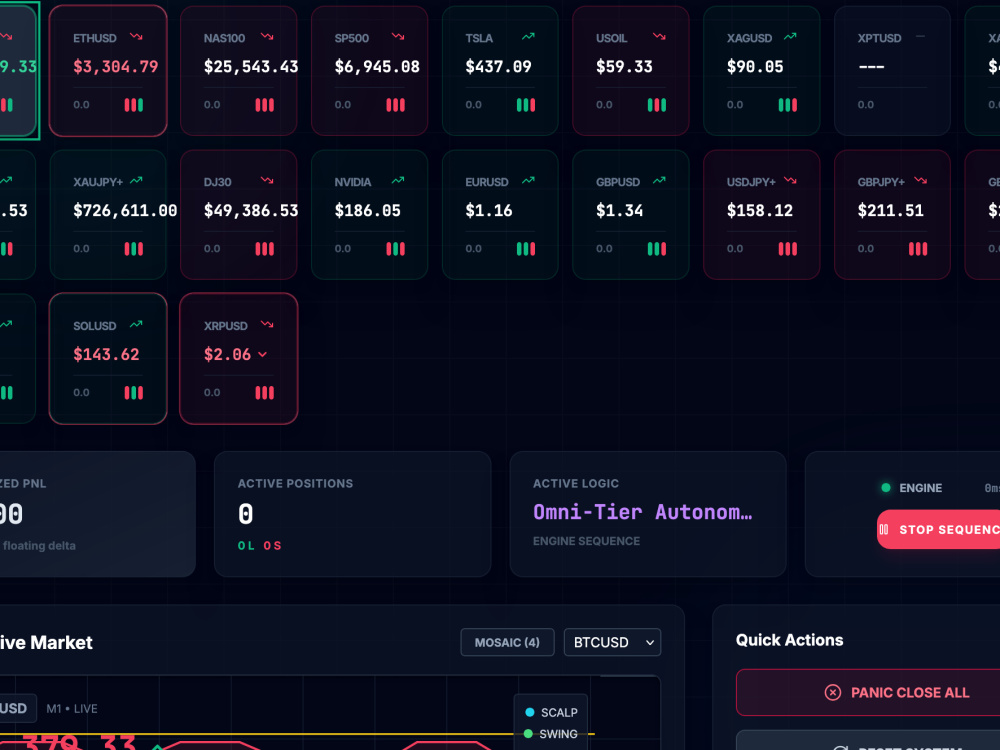Click the SOLUSD candlestick bars icon

pos(134,393)
